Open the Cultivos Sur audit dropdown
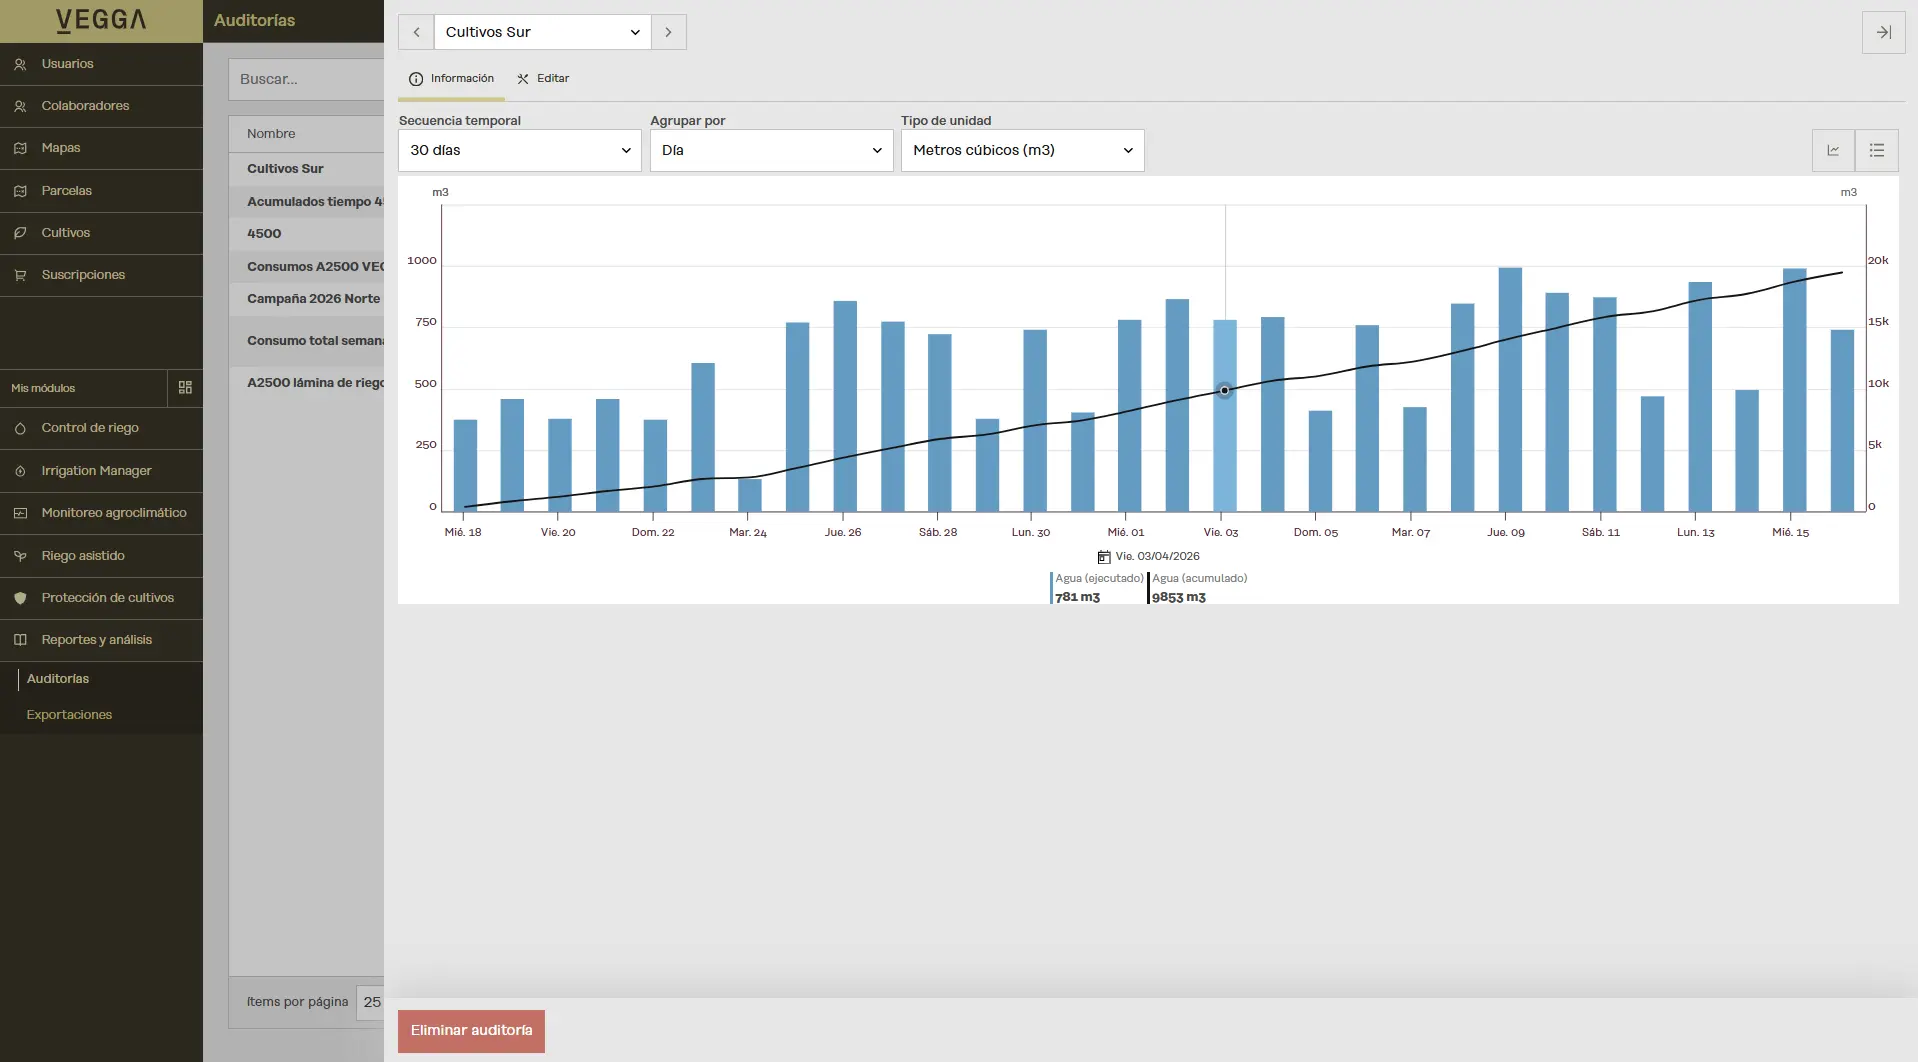The image size is (1918, 1062). click(542, 32)
